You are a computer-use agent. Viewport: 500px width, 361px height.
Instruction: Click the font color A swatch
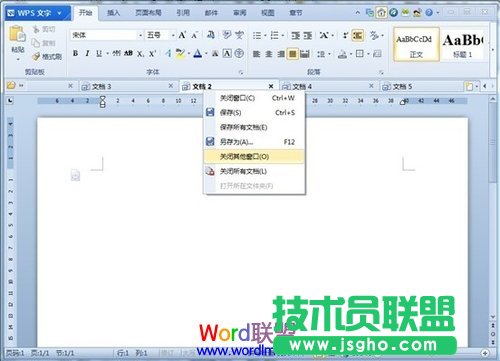click(x=198, y=53)
